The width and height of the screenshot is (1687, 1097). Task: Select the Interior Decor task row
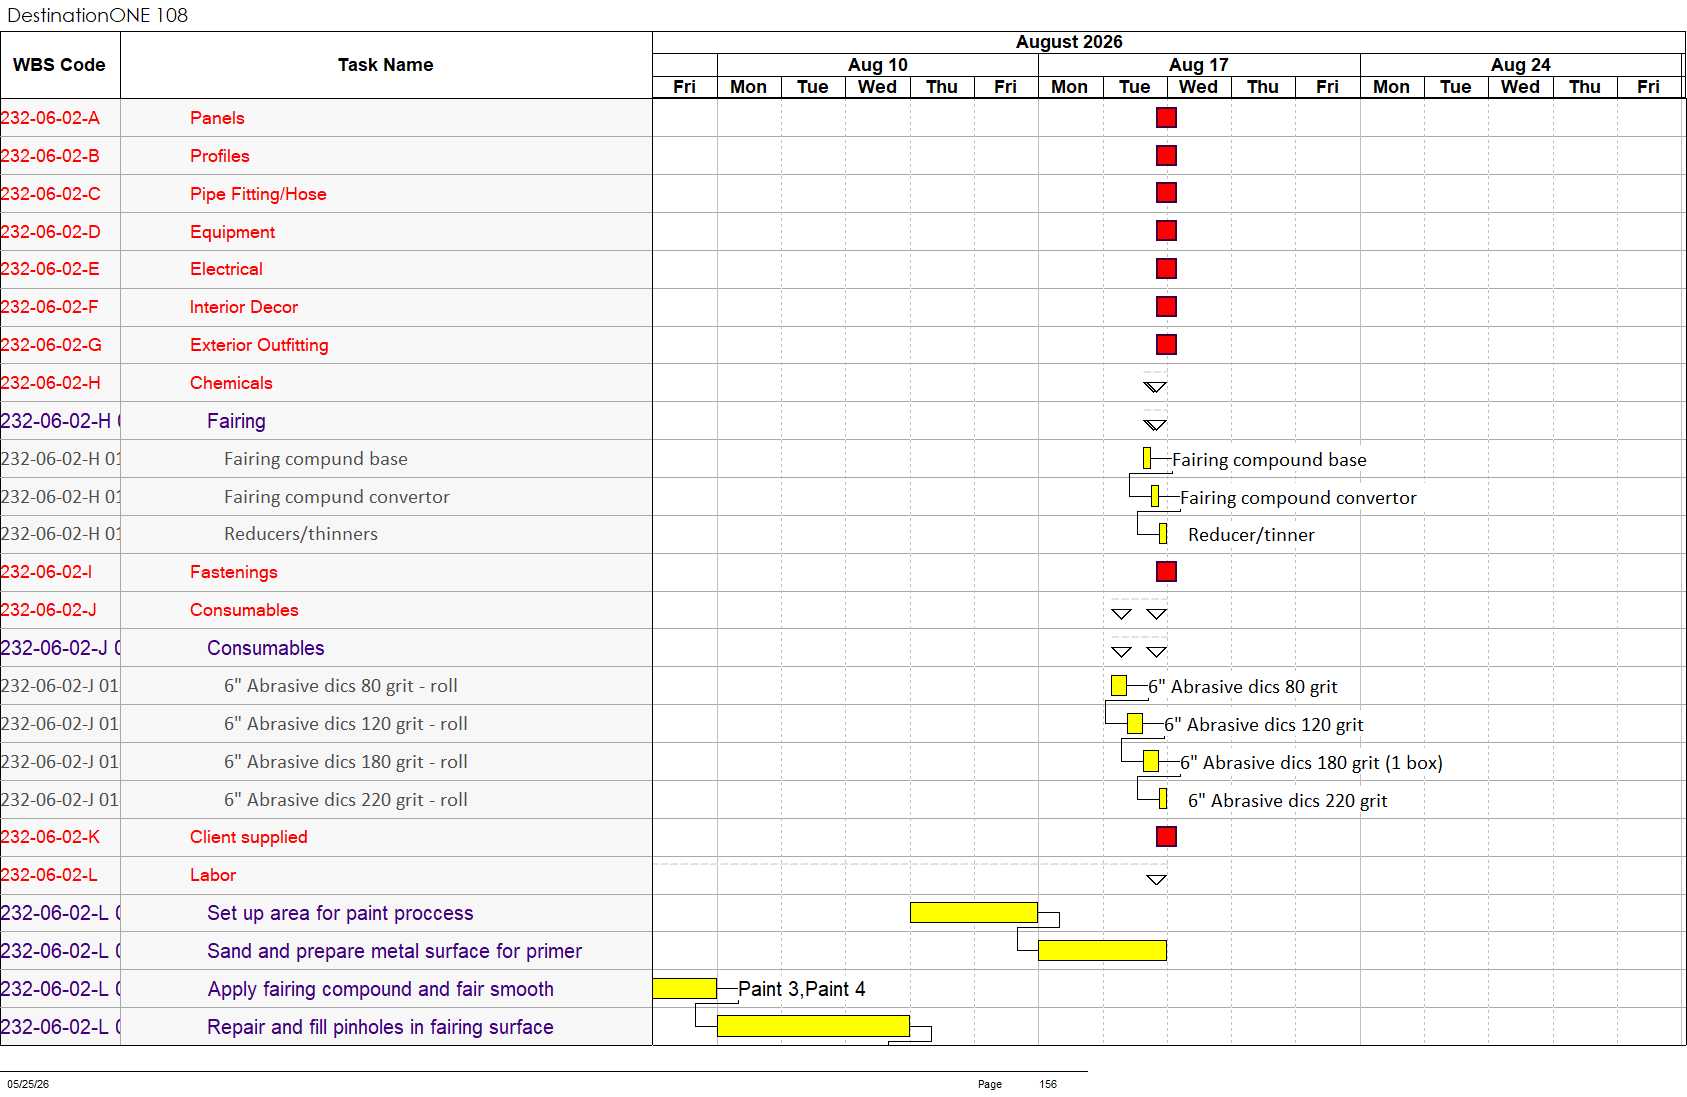326,307
